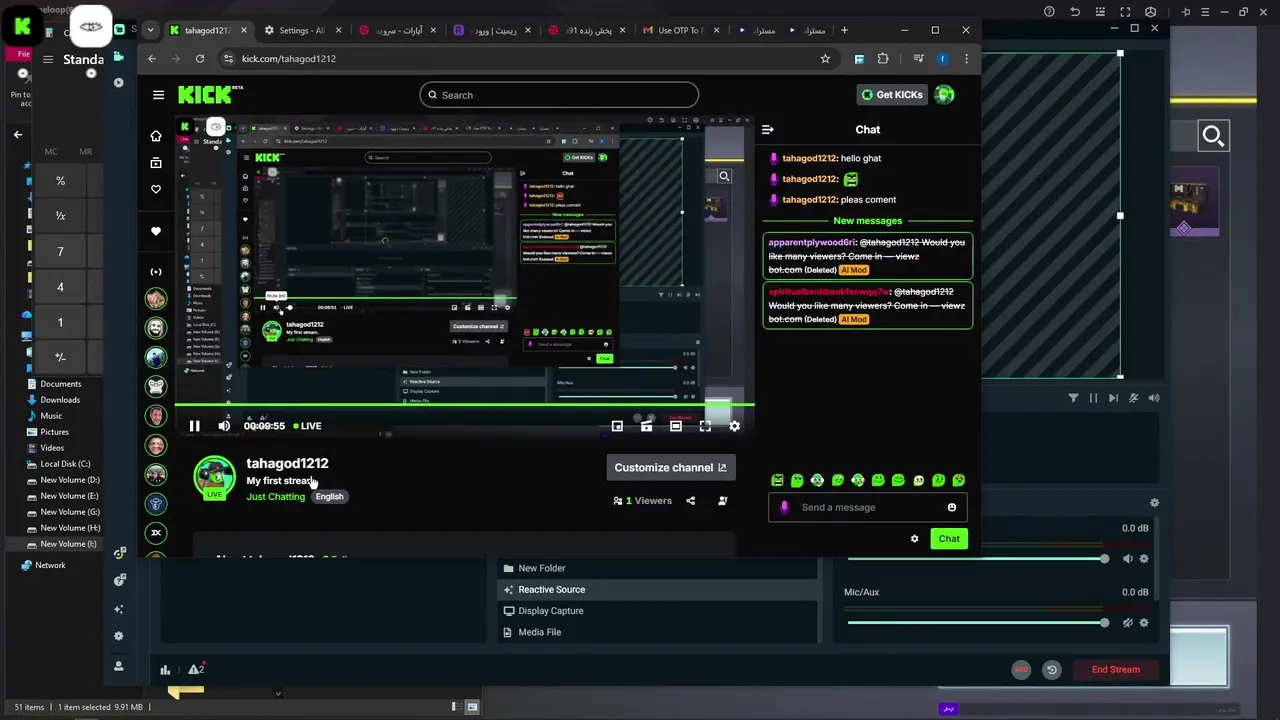Screen dimensions: 1280x720
Task: Open Kick player settings gear
Action: 734,426
